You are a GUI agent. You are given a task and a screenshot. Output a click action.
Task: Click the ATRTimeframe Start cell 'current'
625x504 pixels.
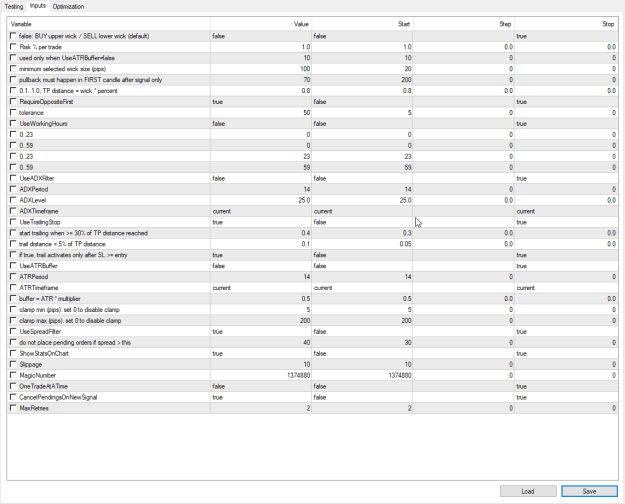(x=362, y=288)
